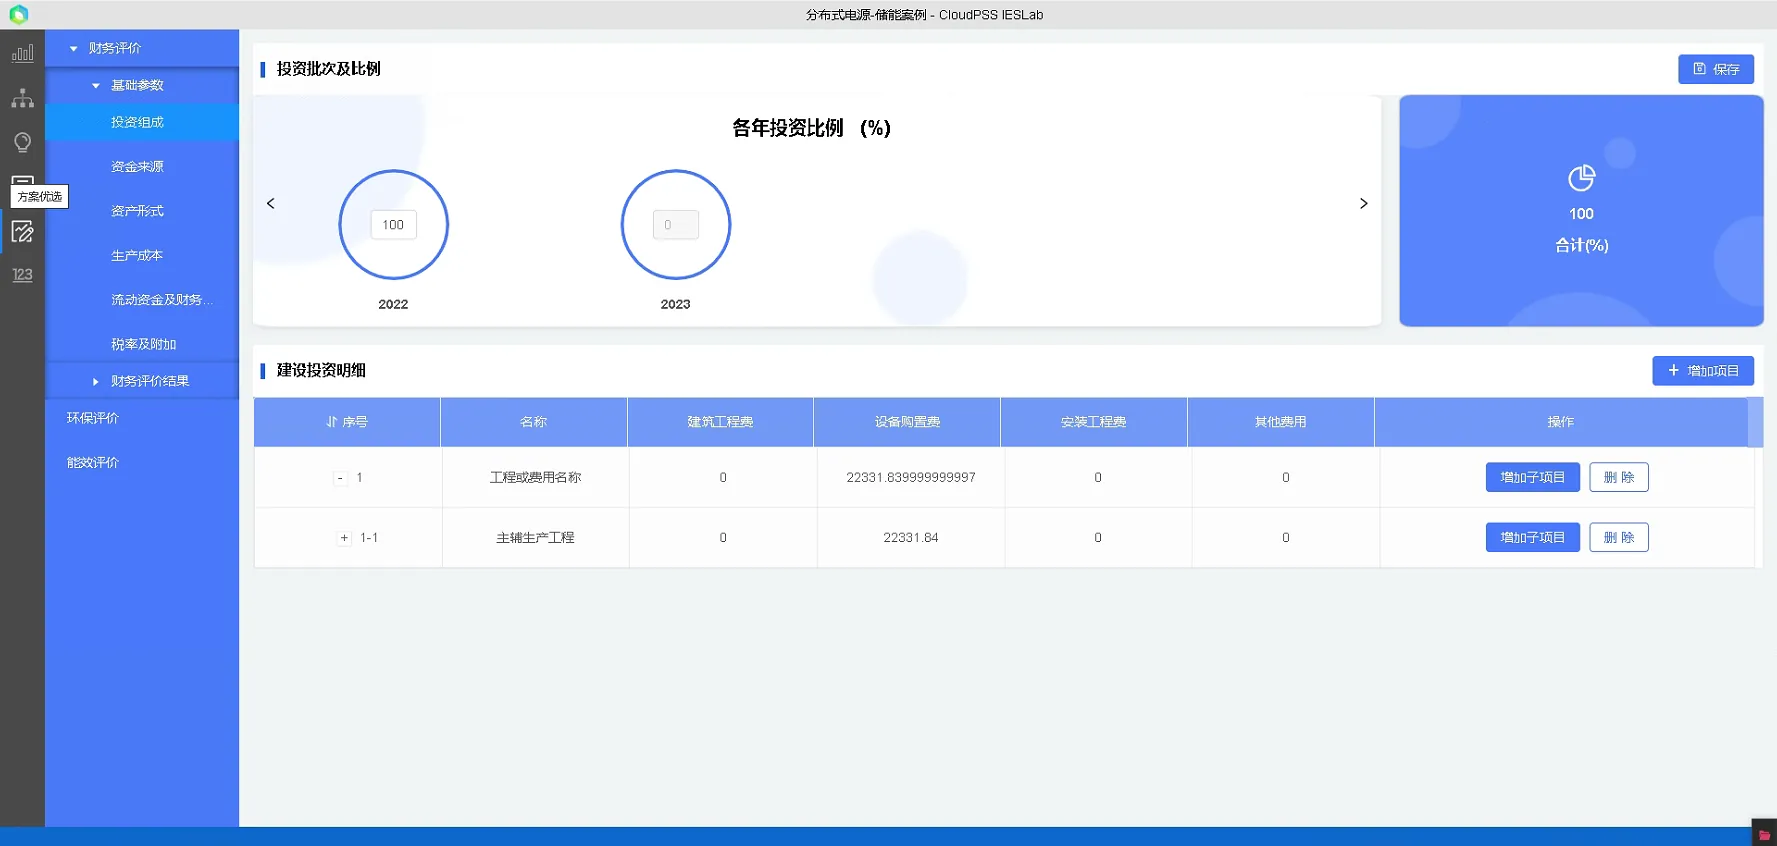Click the 名称 column header
This screenshot has width=1777, height=846.
[x=534, y=422]
